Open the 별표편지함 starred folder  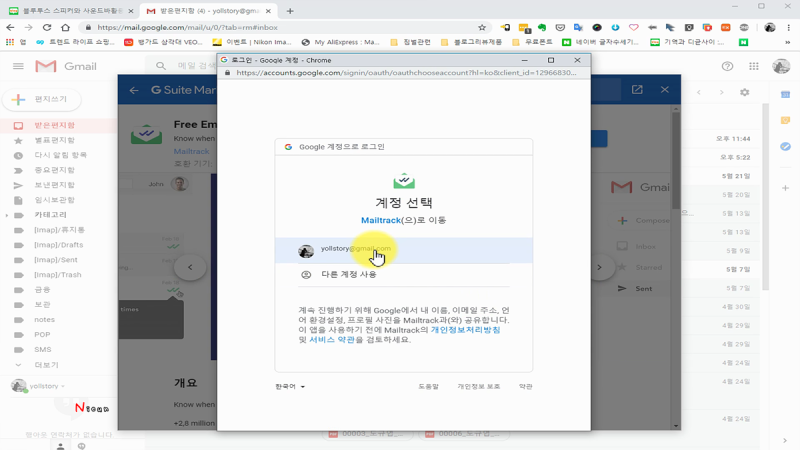point(55,140)
